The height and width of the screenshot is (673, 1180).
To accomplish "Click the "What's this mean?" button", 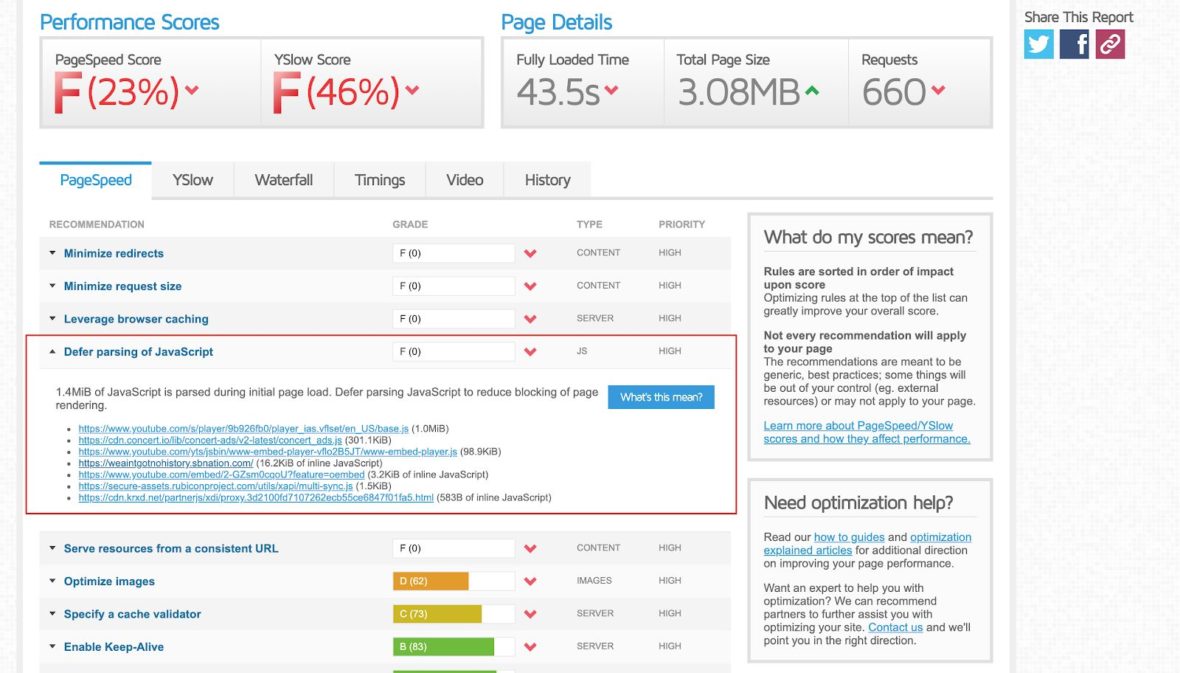I will pyautogui.click(x=661, y=397).
